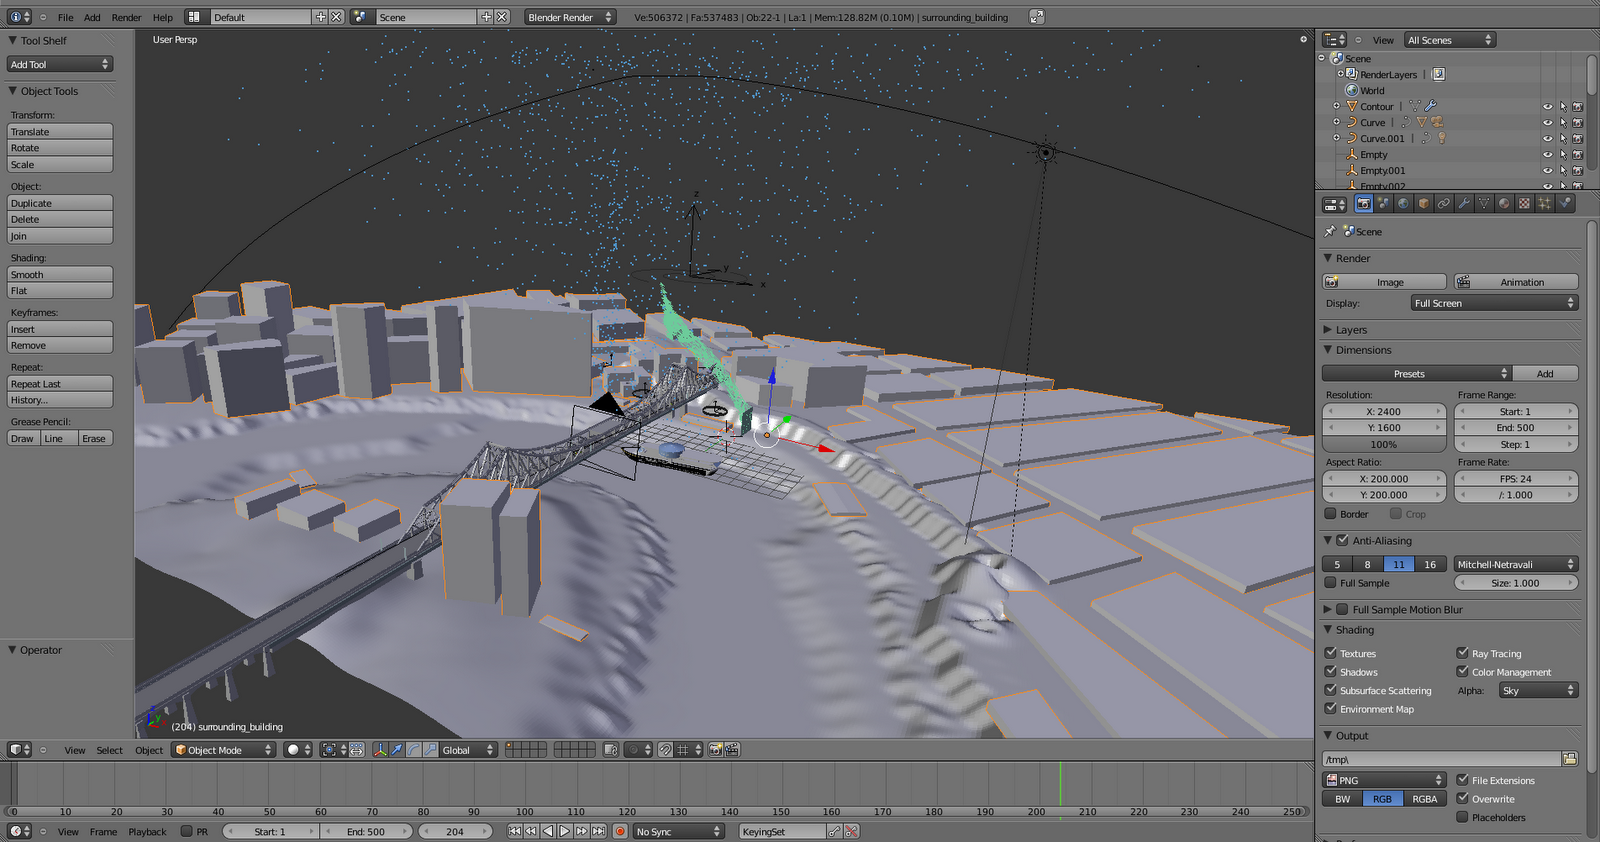Open the File menu

[65, 17]
